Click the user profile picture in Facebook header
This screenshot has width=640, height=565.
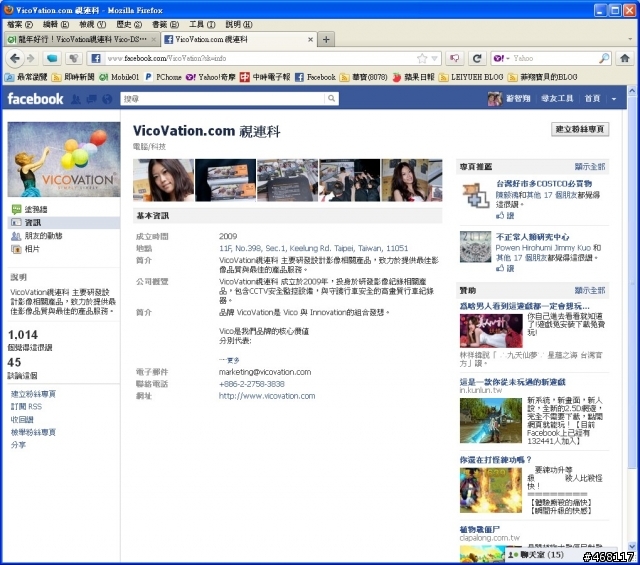tap(495, 99)
